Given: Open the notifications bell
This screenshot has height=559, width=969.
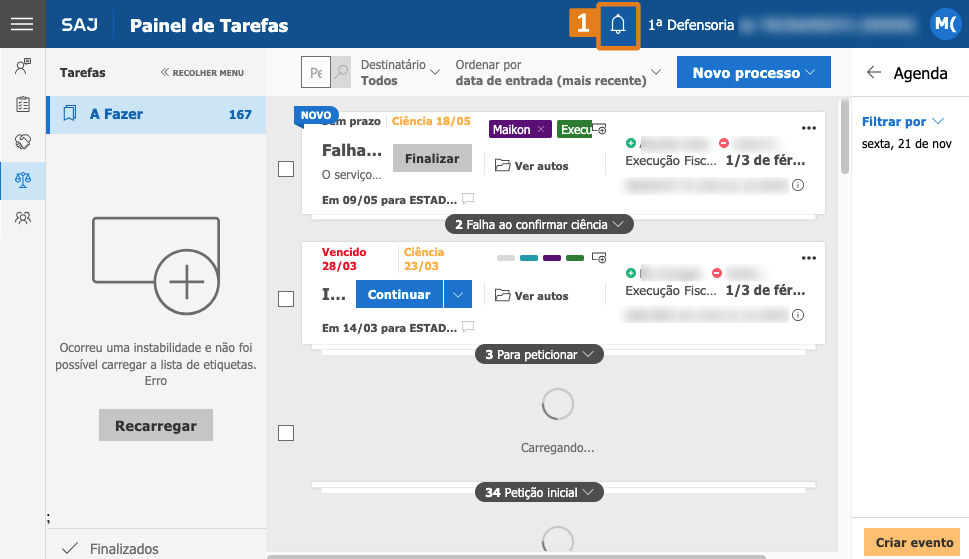Looking at the screenshot, I should pos(618,25).
